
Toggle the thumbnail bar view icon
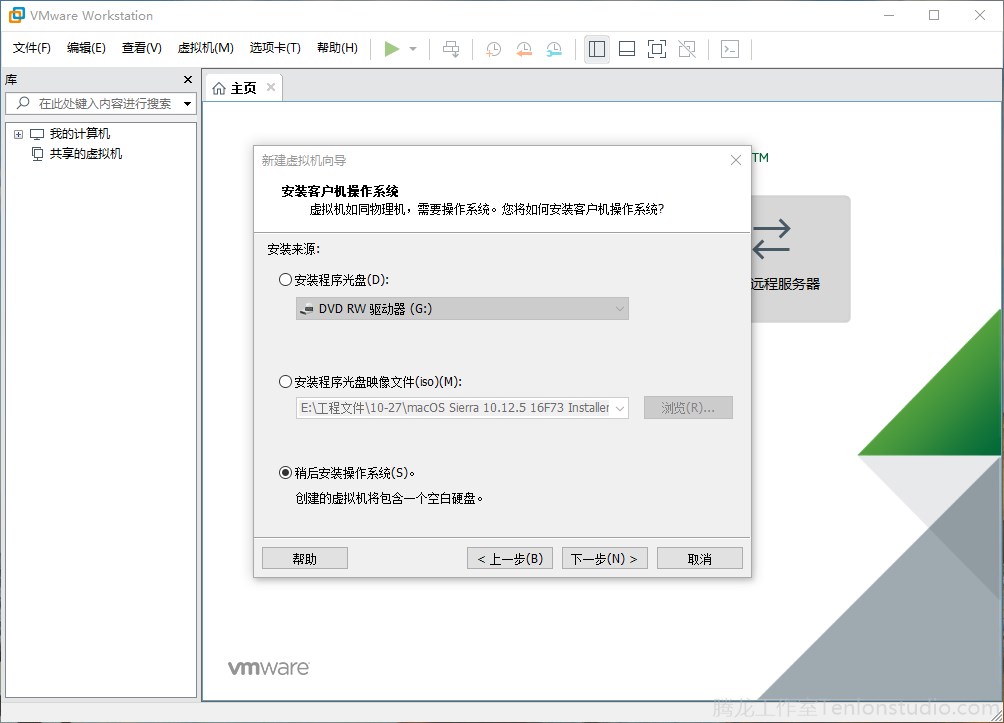(627, 49)
